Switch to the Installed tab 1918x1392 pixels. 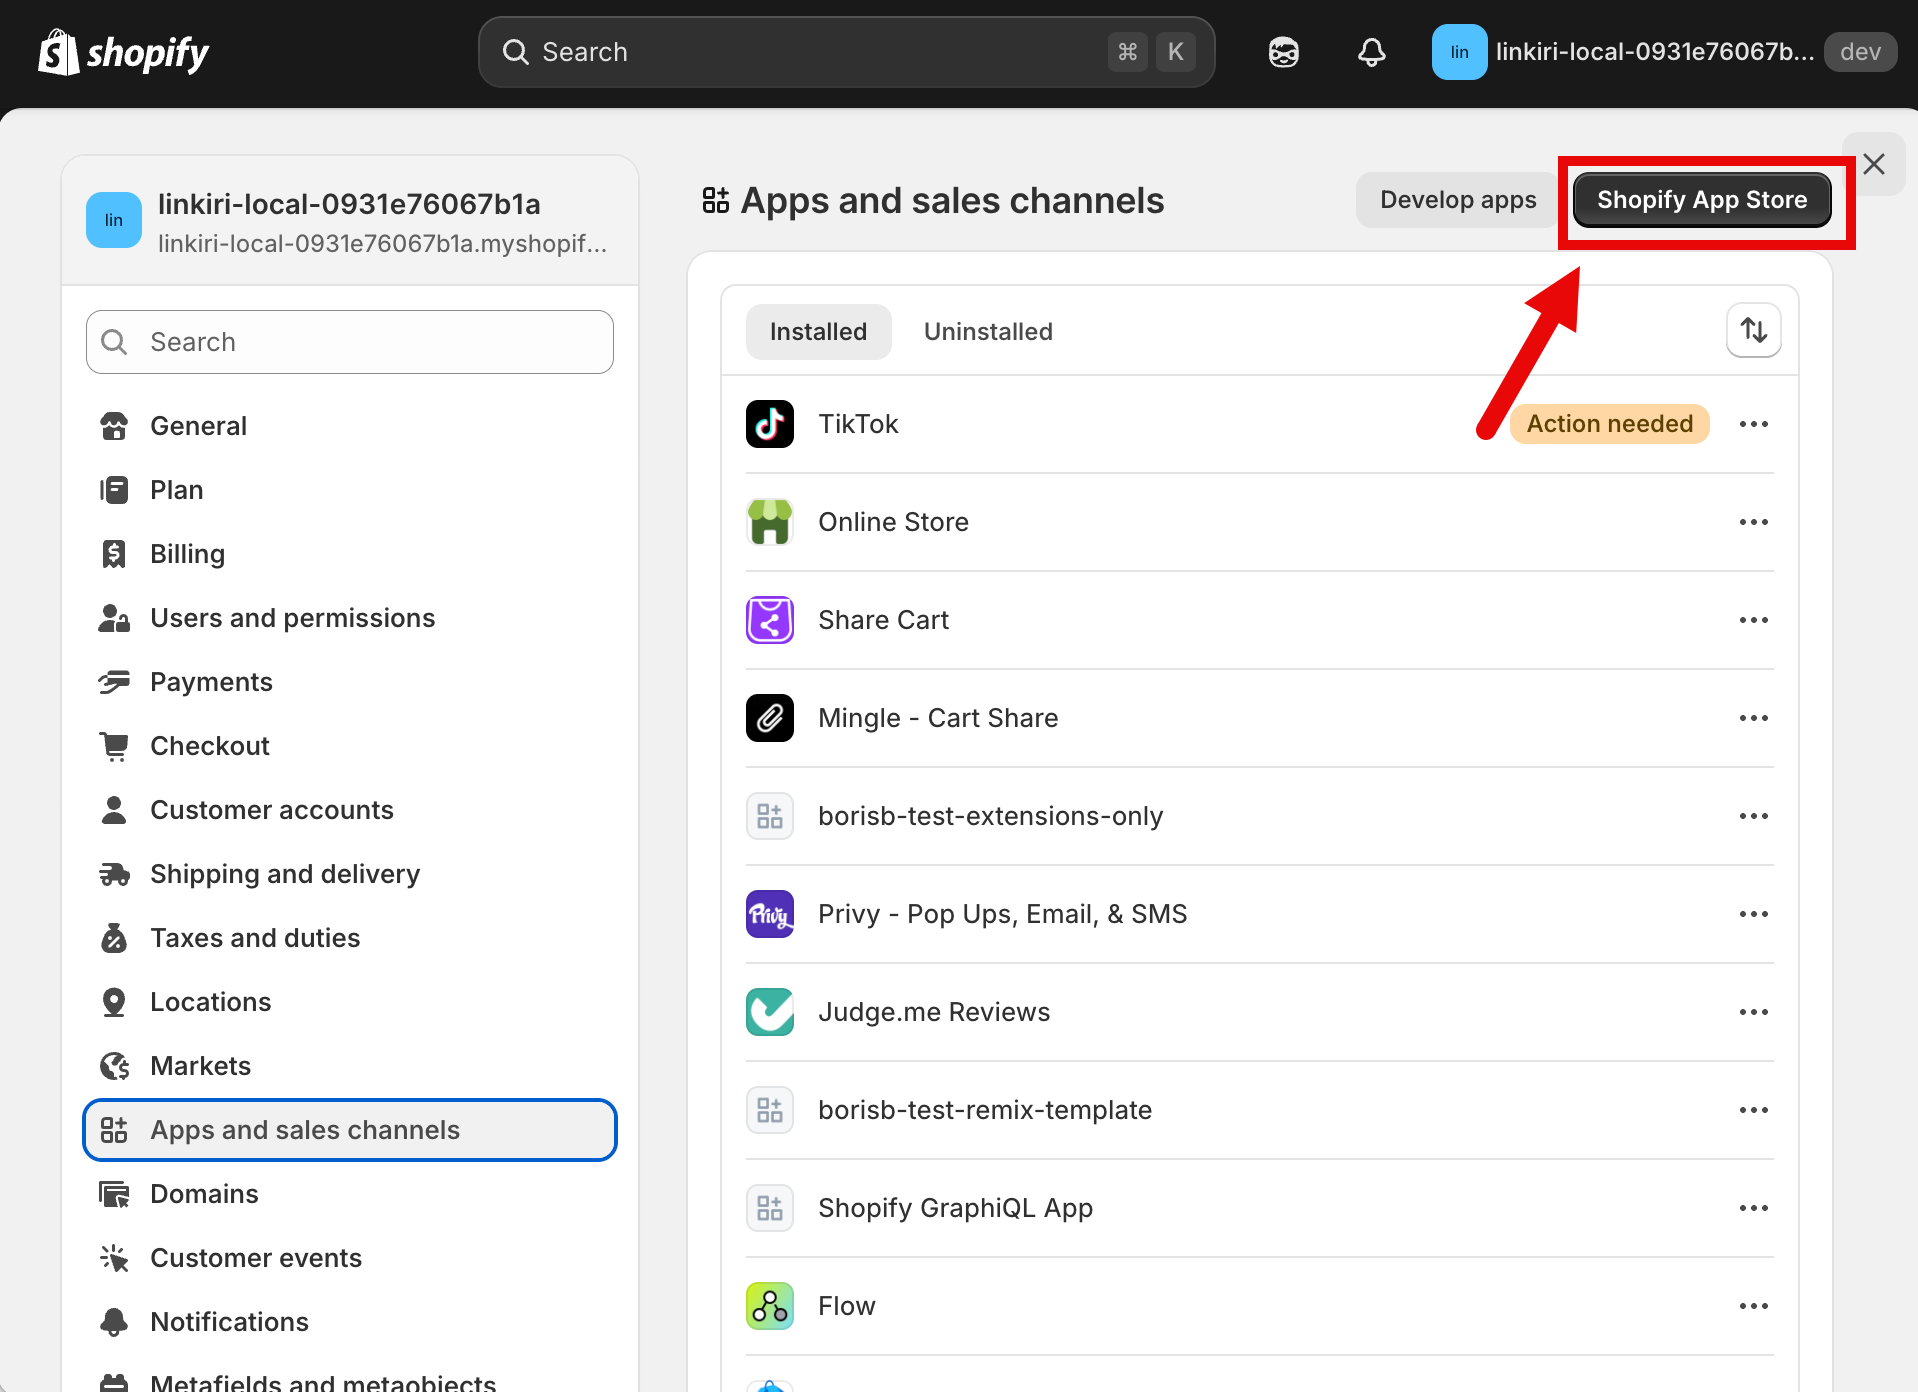[818, 331]
